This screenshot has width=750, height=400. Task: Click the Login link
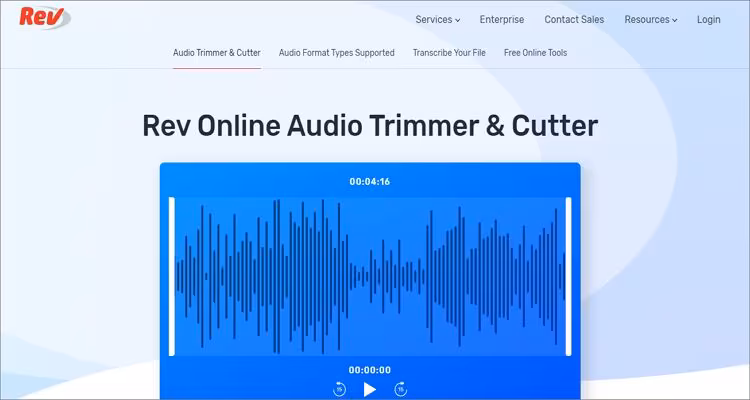pos(708,20)
